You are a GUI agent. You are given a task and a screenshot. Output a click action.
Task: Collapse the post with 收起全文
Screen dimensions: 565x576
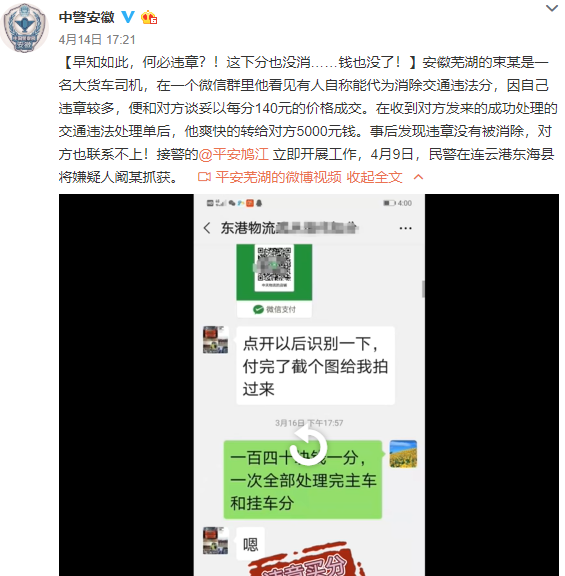374,177
